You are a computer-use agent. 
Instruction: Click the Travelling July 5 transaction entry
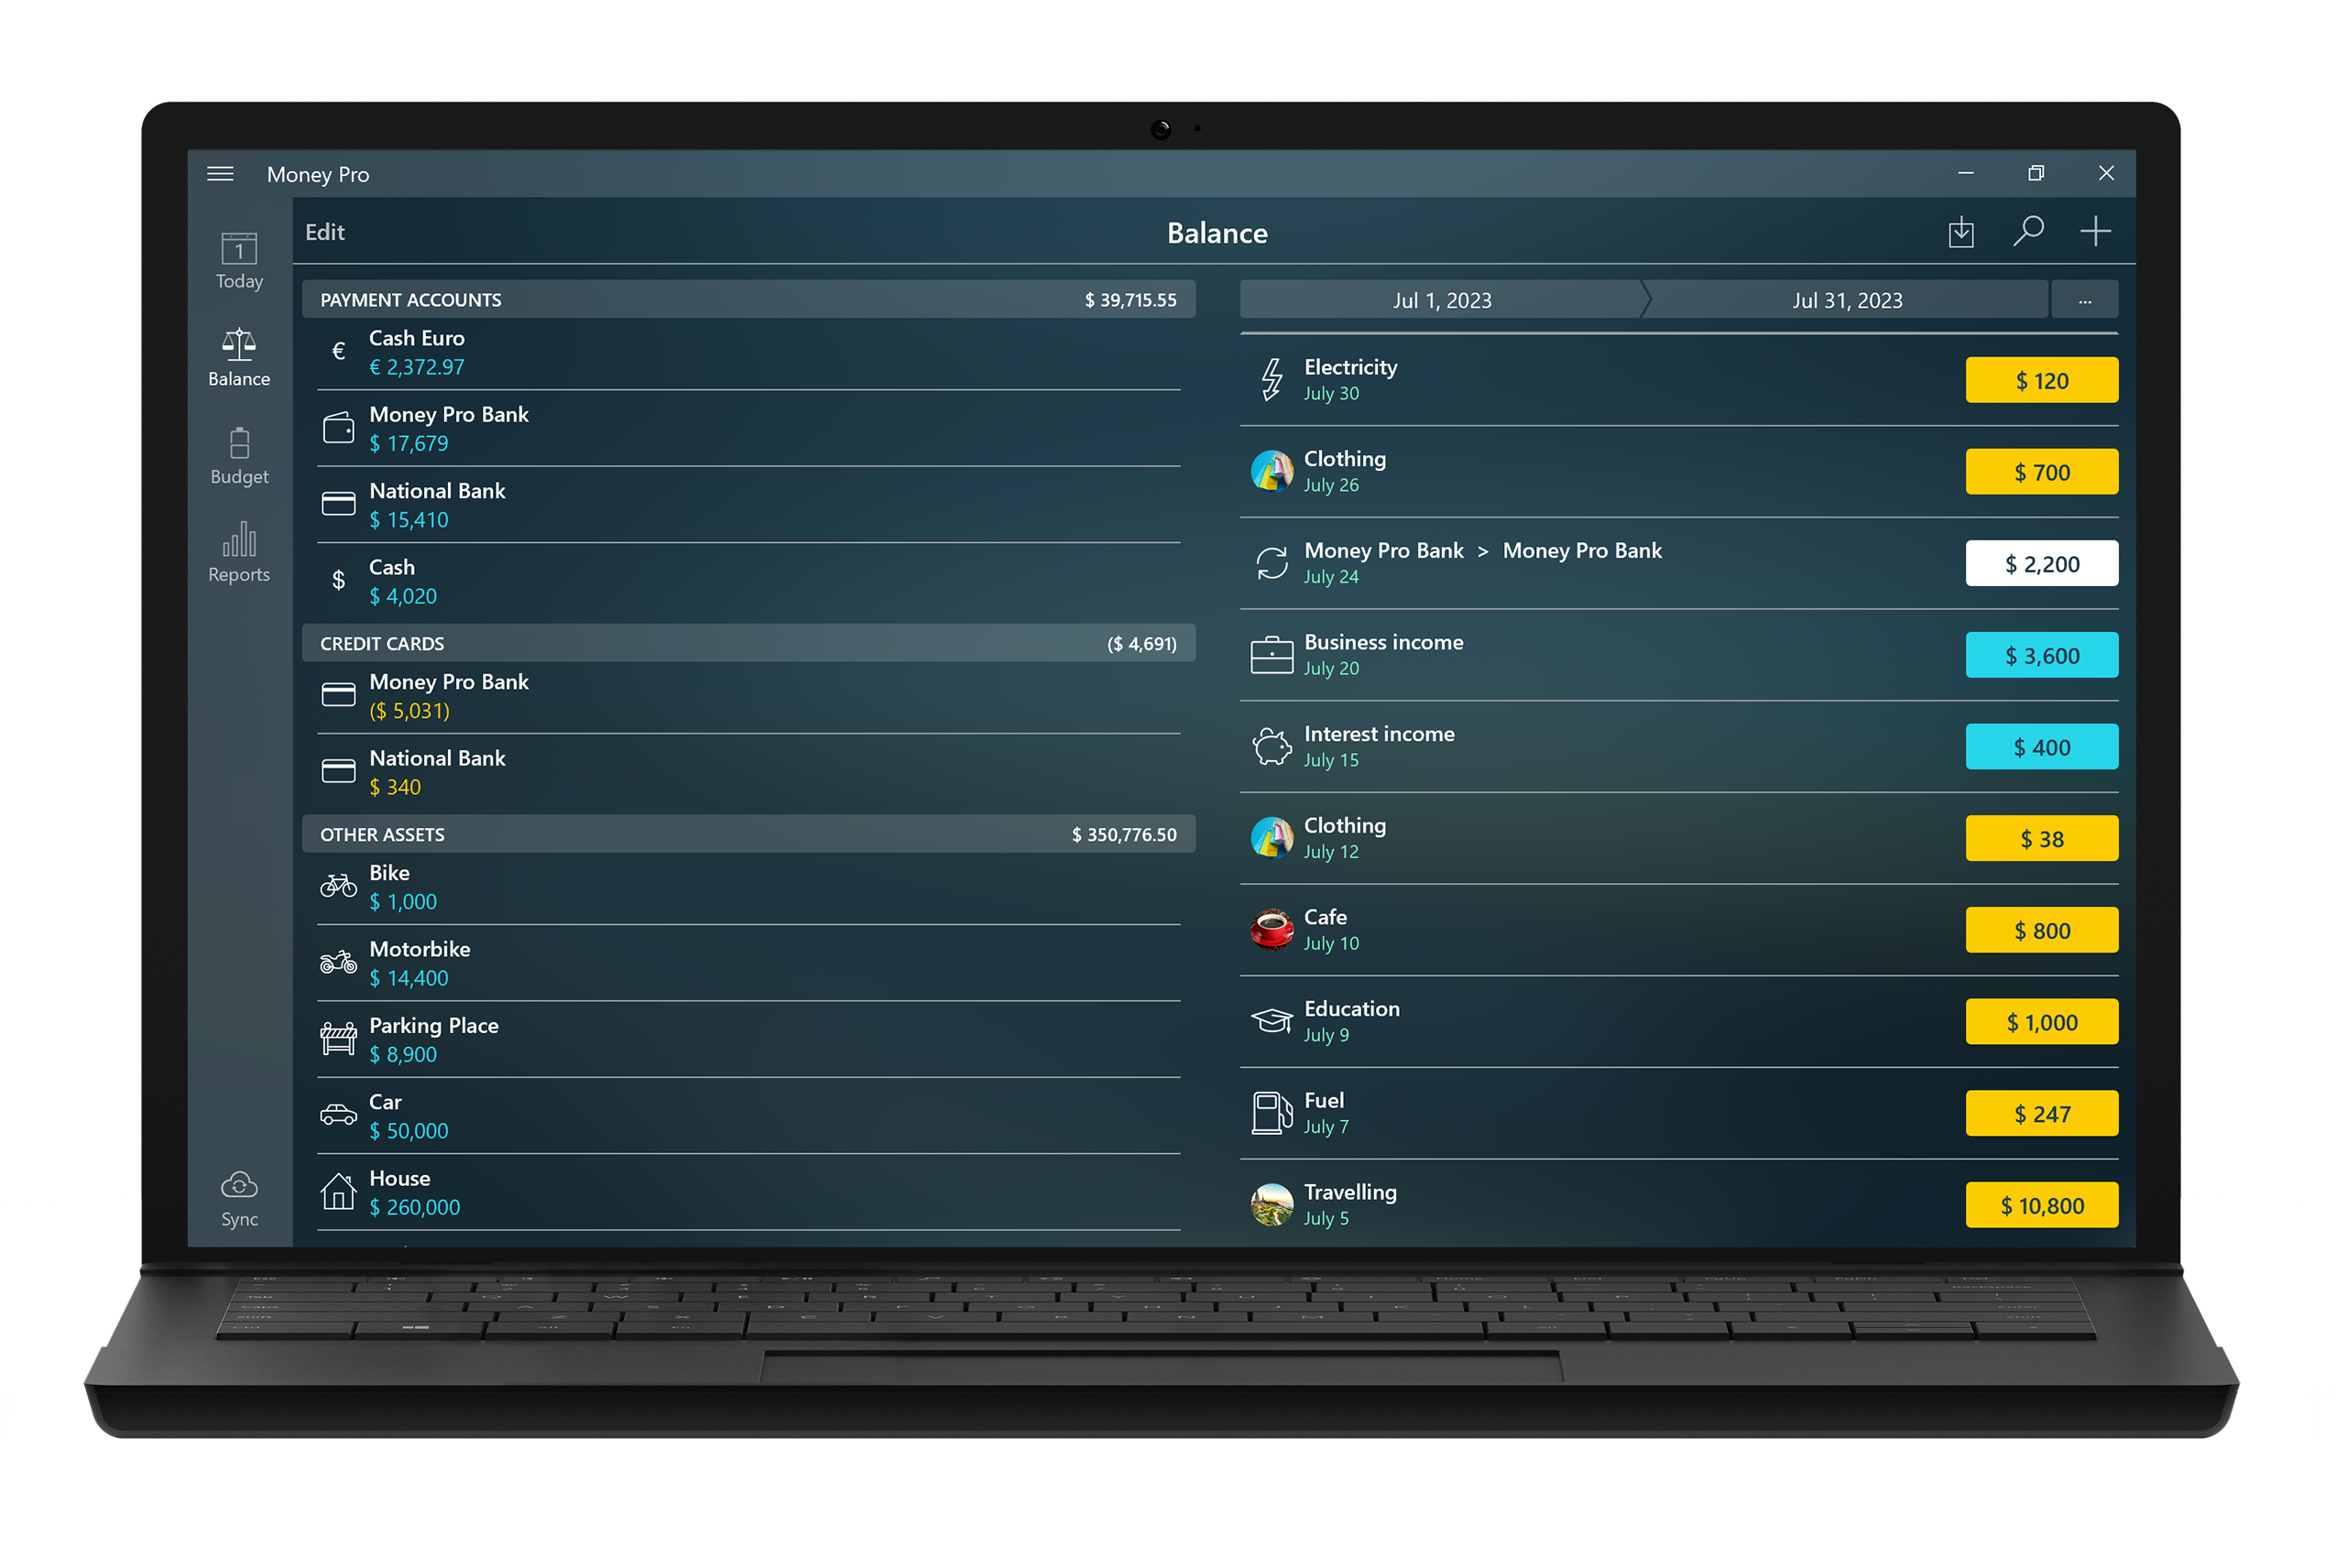(x=1680, y=1204)
